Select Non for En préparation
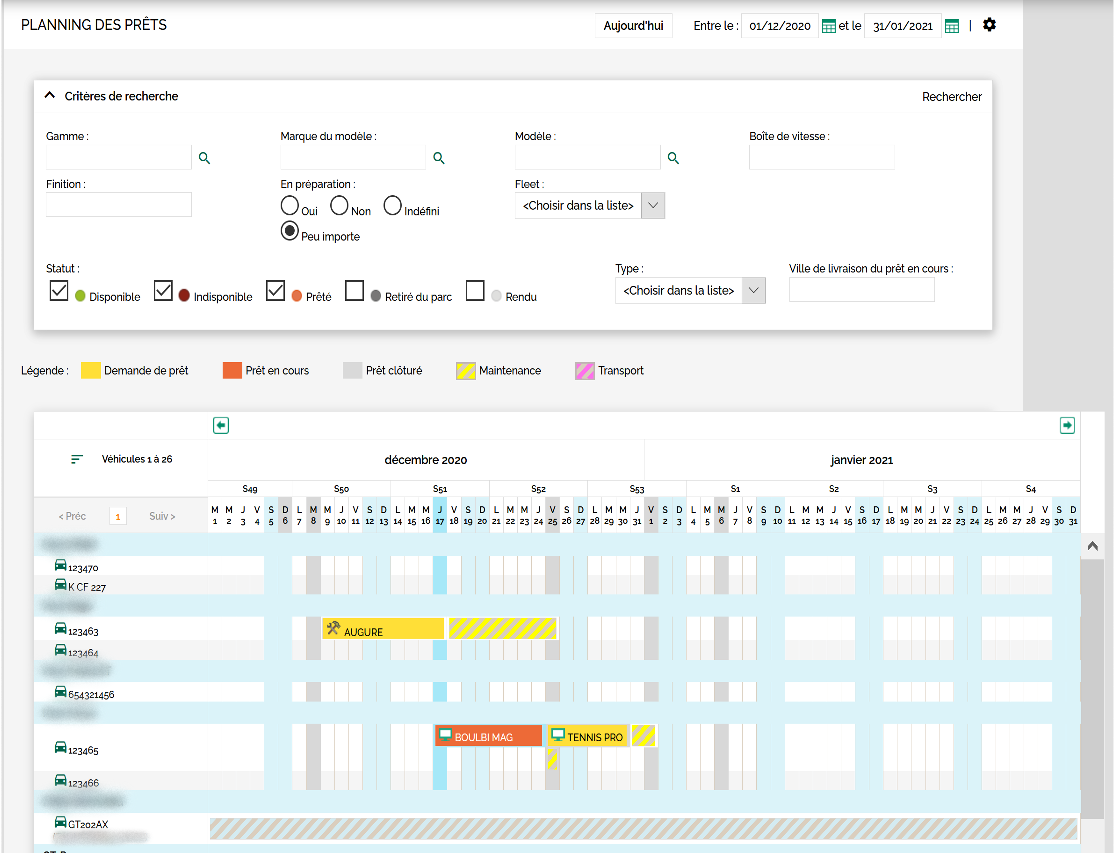This screenshot has height=854, width=1114. coord(339,205)
